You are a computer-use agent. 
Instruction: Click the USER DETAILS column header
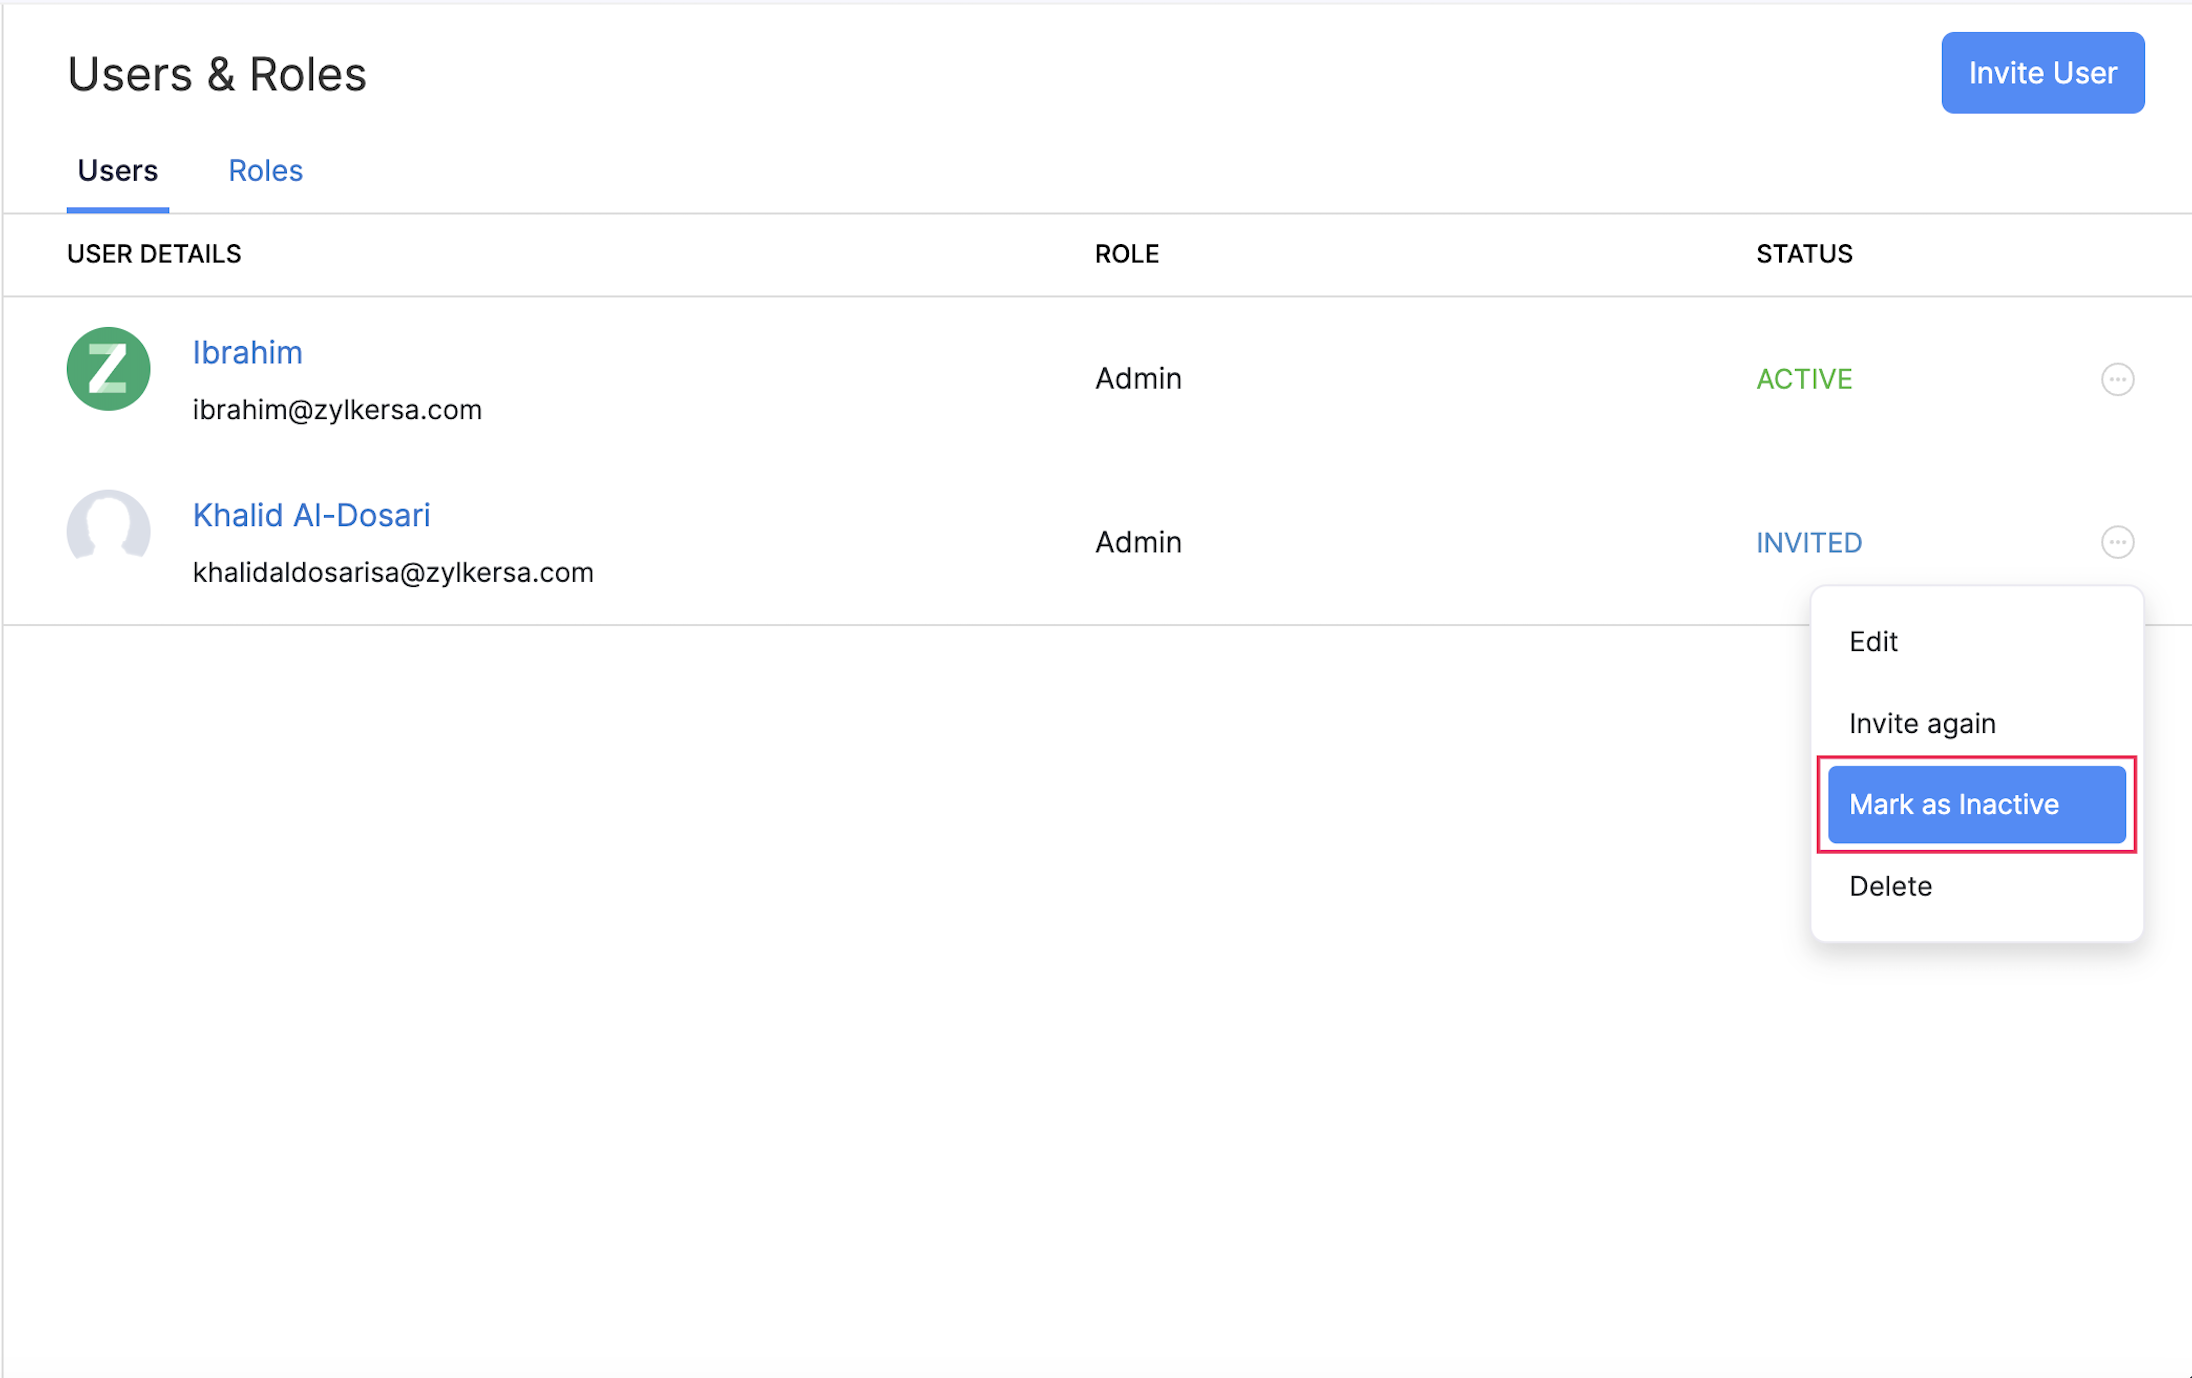(x=154, y=254)
